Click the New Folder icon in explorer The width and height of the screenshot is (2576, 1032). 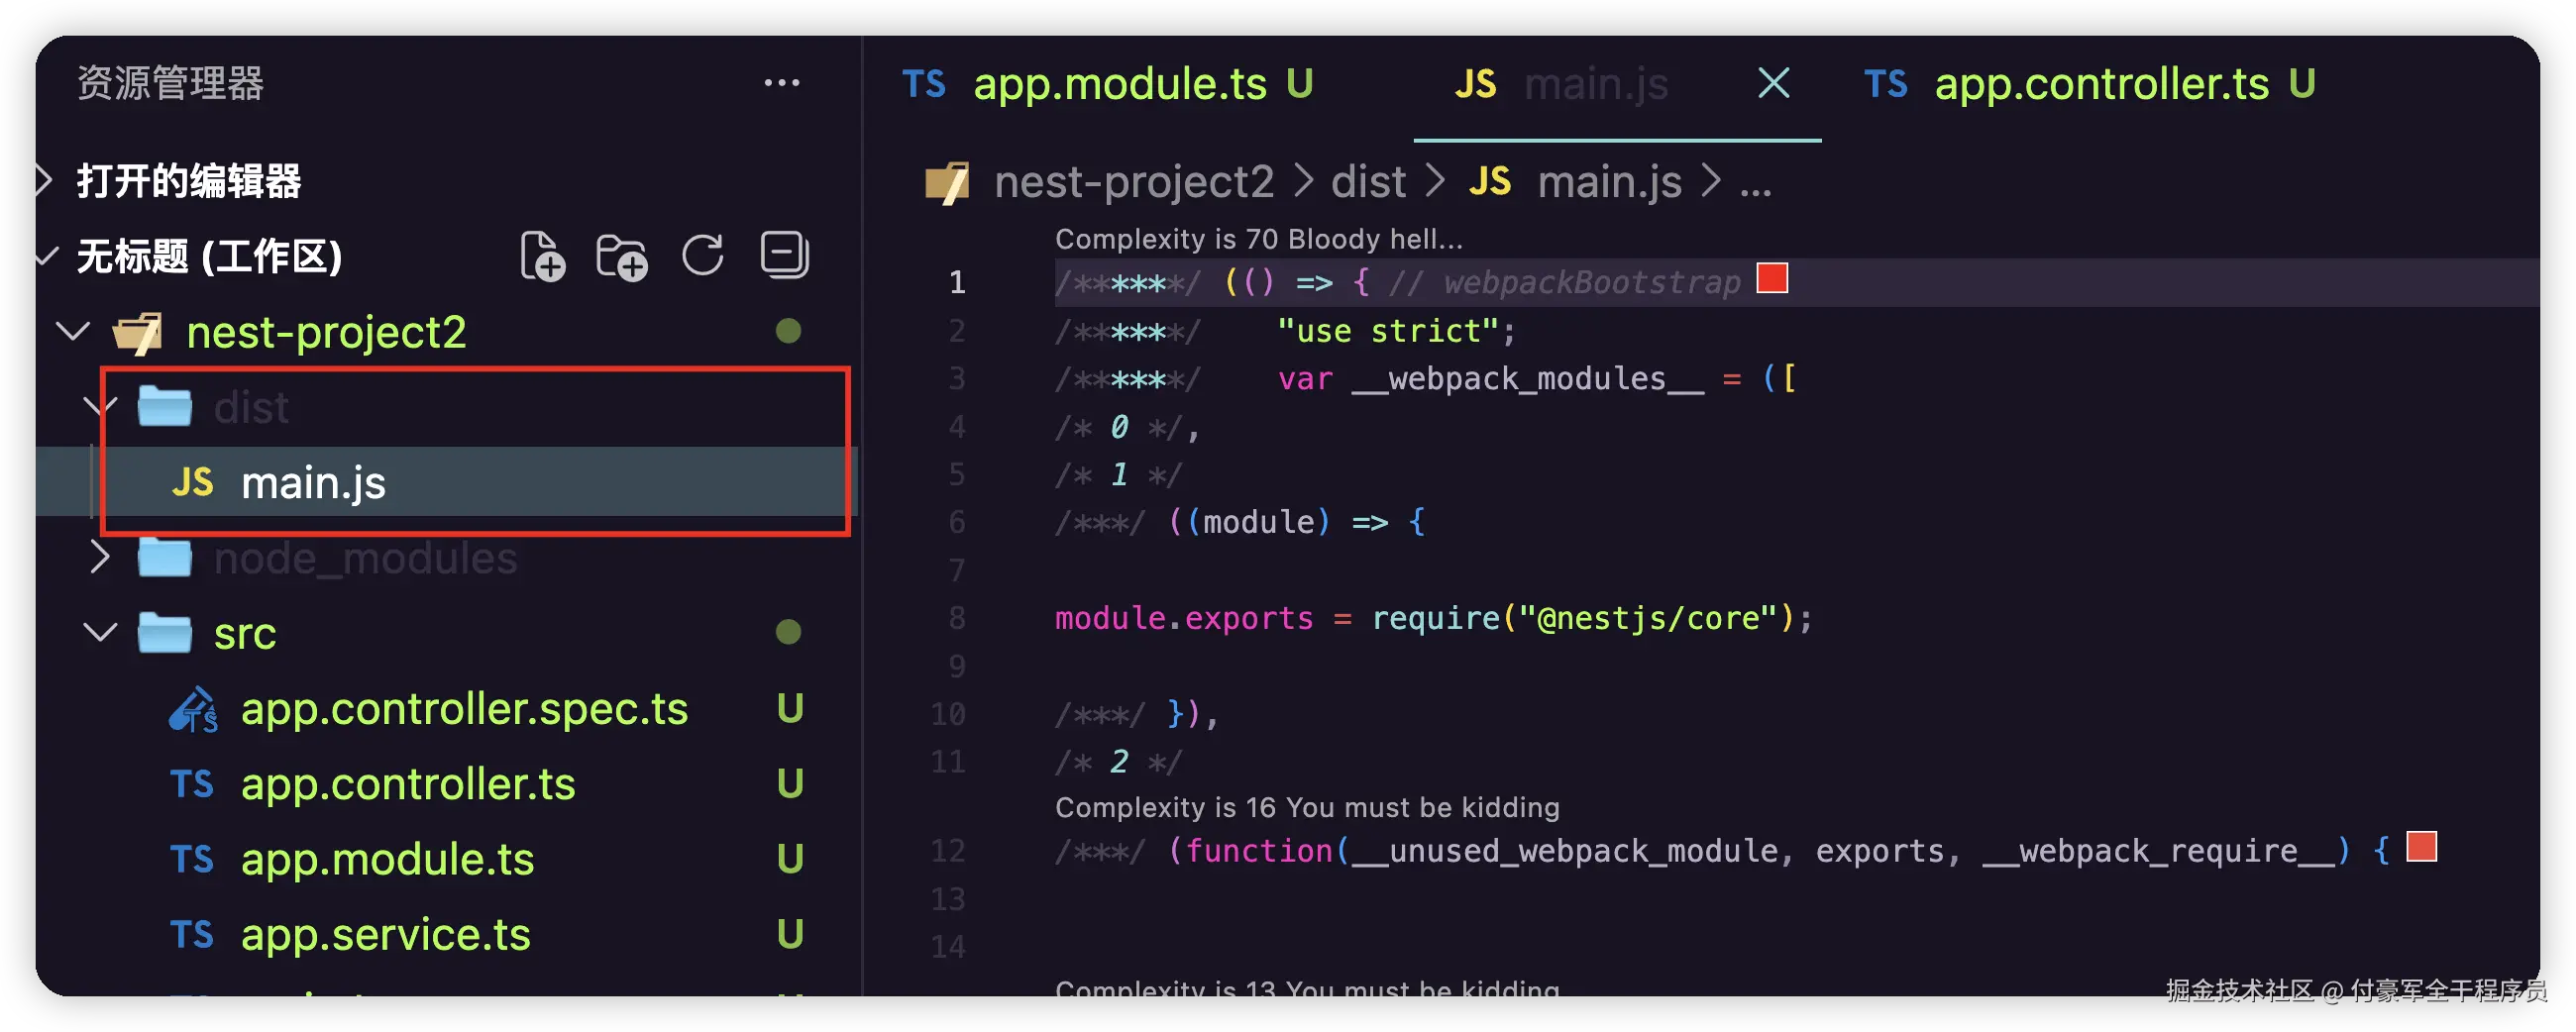(621, 257)
